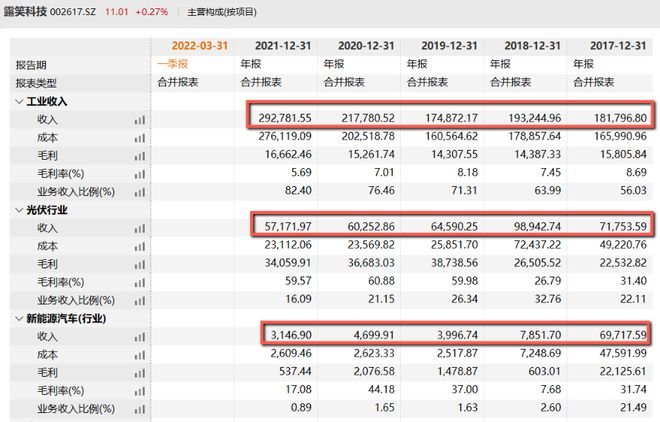
Task: Select the 2022-03-31 column header
Action: [200, 45]
